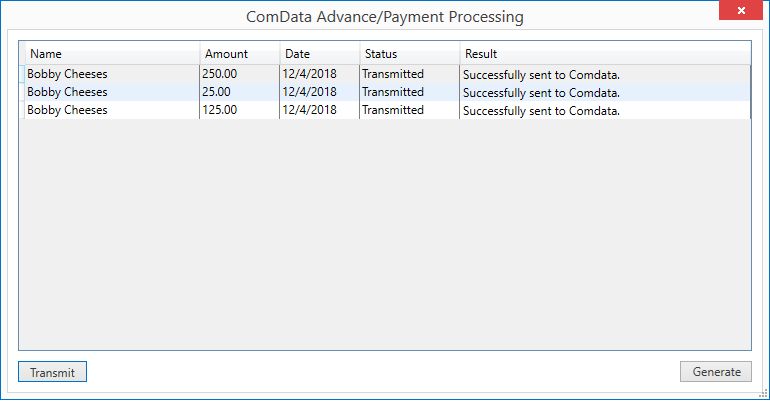The width and height of the screenshot is (770, 402).
Task: Click Transmitted status in the 250.00 row
Action: 393,74
